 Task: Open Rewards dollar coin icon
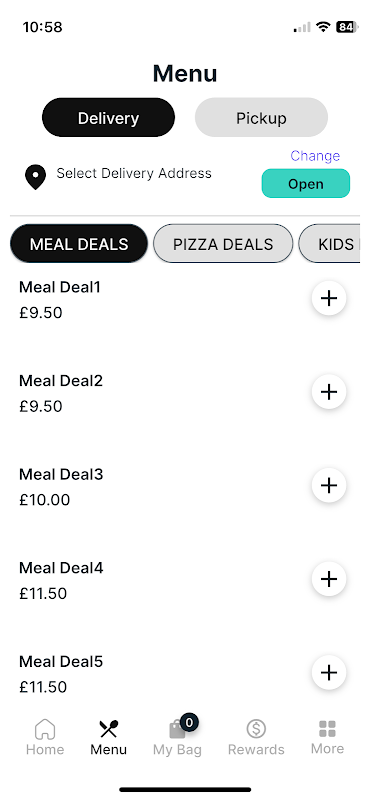256,729
